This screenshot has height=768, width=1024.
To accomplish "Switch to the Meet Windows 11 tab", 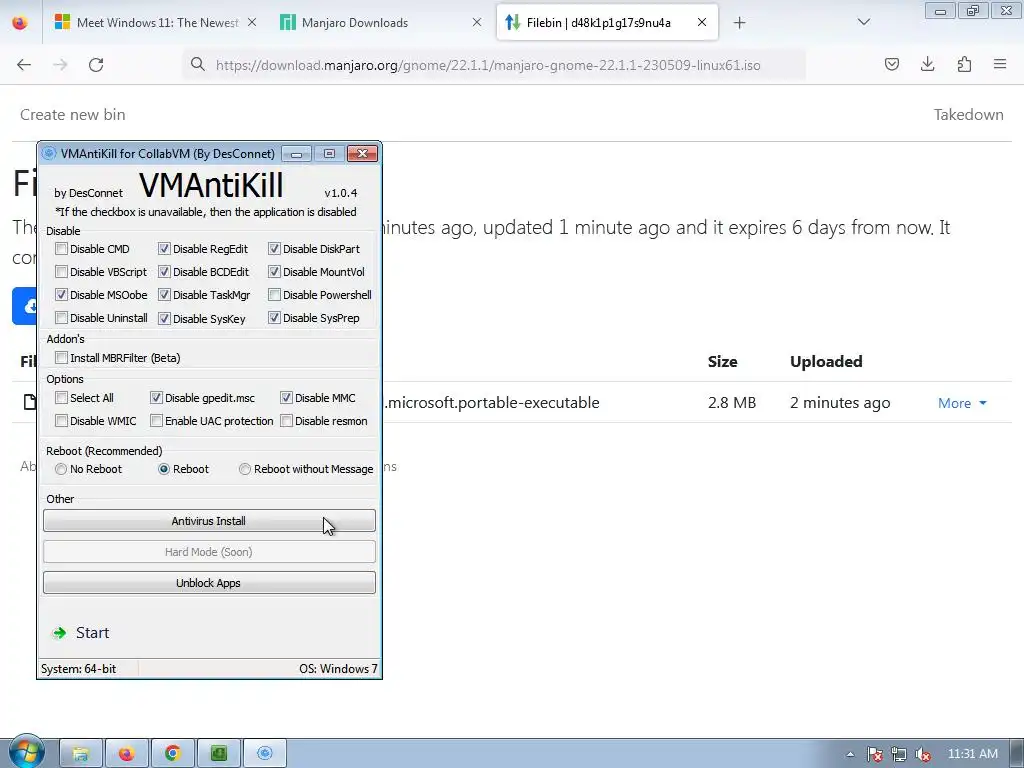I will 156,23.
